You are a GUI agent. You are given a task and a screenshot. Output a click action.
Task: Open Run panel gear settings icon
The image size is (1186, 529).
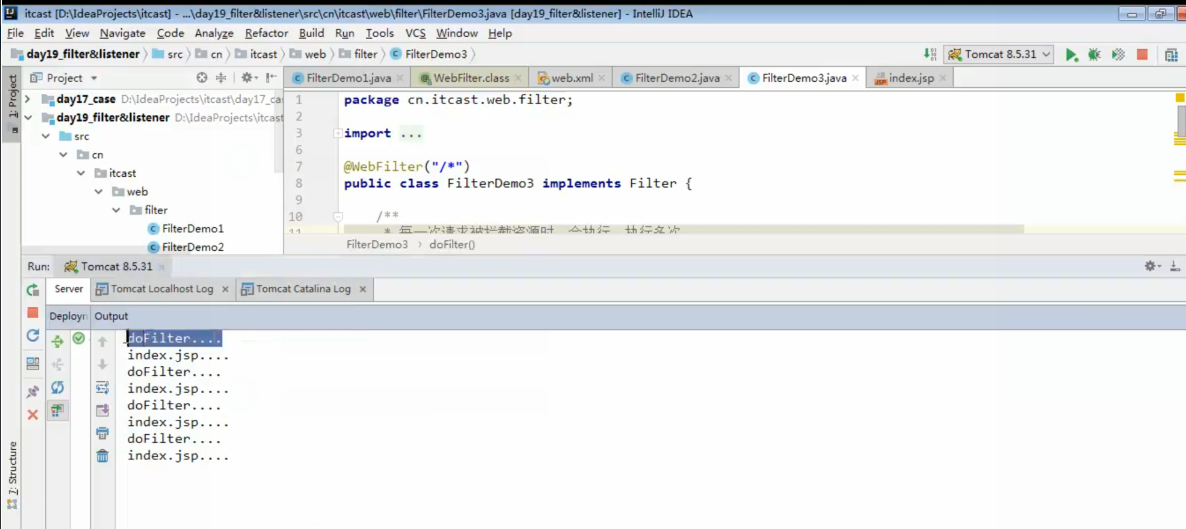(x=1152, y=266)
